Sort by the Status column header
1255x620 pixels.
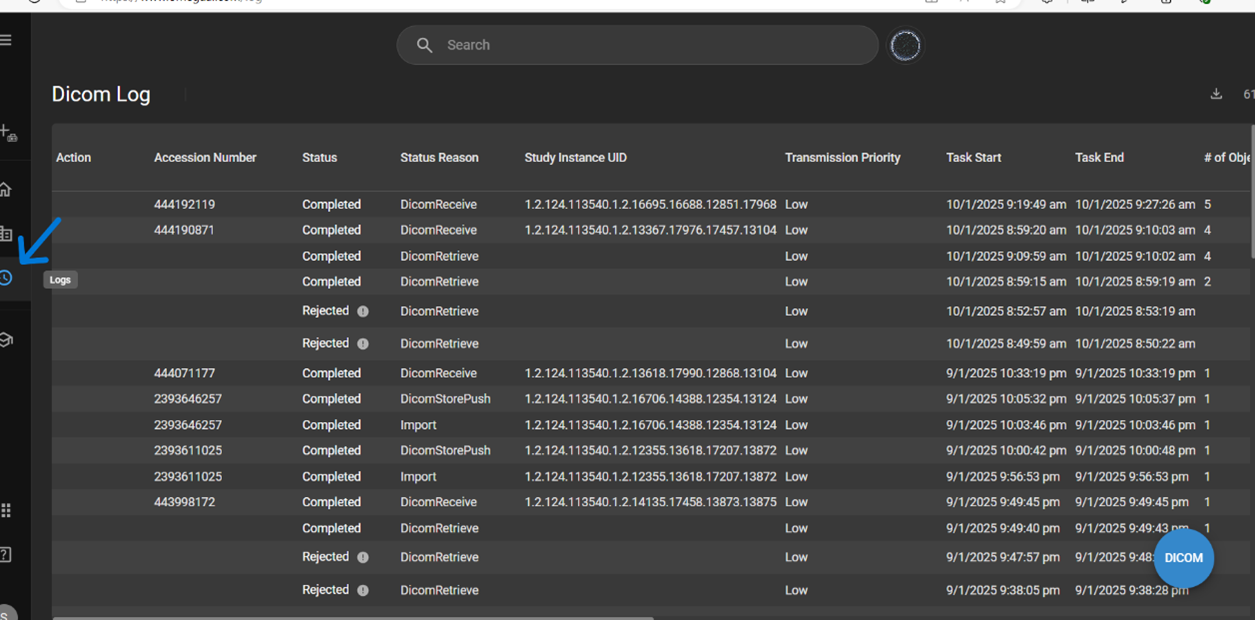tap(319, 158)
